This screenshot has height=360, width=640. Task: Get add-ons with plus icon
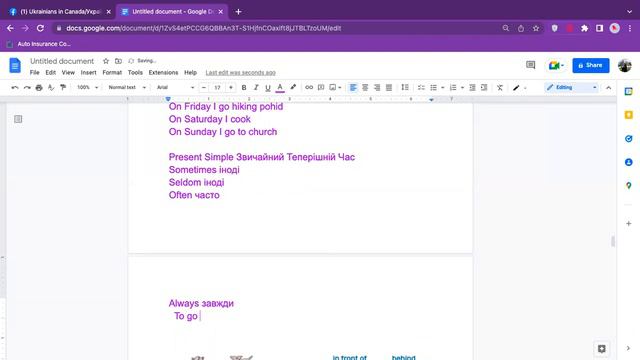629,224
